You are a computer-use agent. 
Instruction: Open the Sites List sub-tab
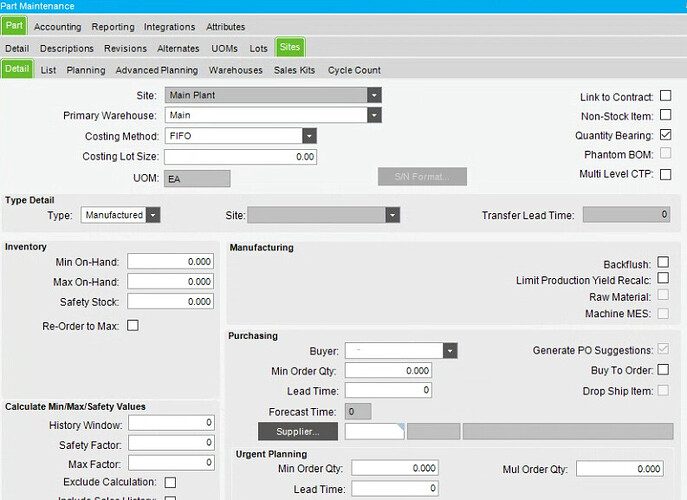(x=48, y=70)
